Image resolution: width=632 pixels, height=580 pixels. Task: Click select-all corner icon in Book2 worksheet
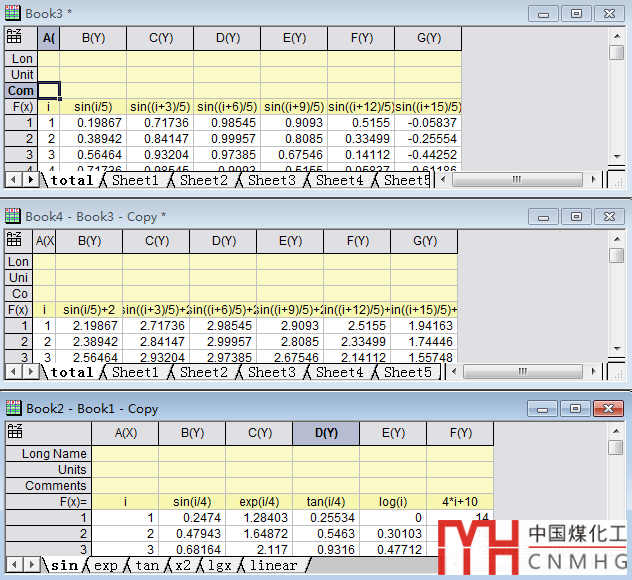click(x=14, y=433)
